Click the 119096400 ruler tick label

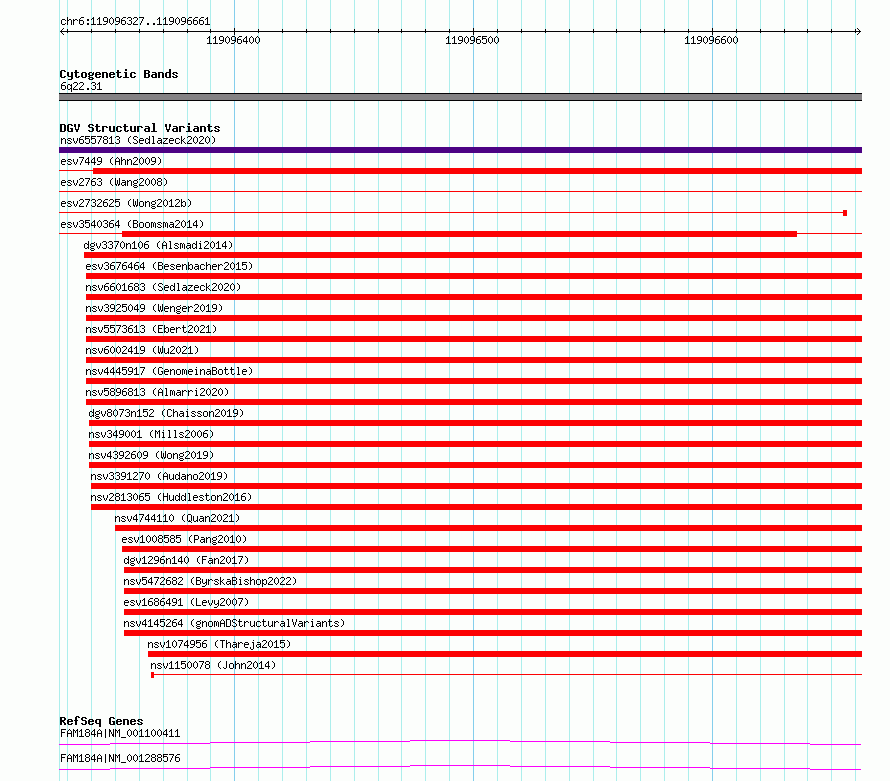click(x=233, y=40)
